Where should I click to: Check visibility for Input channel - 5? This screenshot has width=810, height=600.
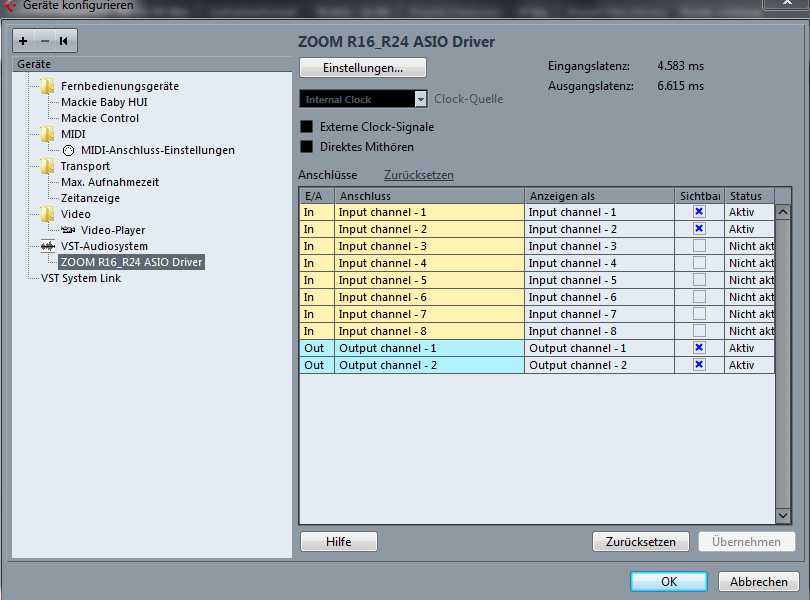[x=699, y=280]
